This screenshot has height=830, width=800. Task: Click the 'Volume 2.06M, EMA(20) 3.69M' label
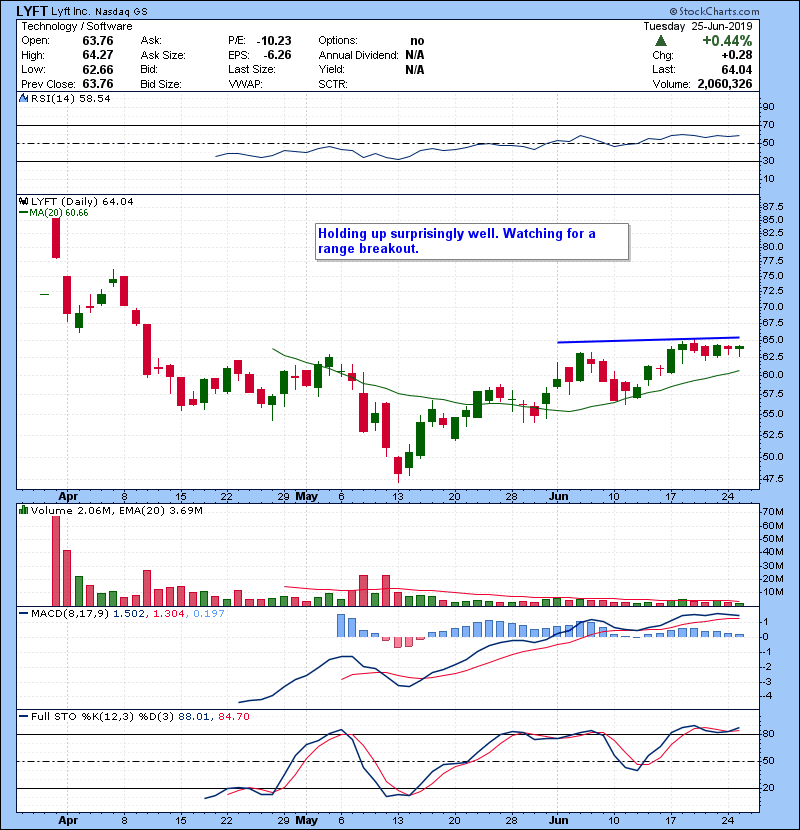[116, 510]
